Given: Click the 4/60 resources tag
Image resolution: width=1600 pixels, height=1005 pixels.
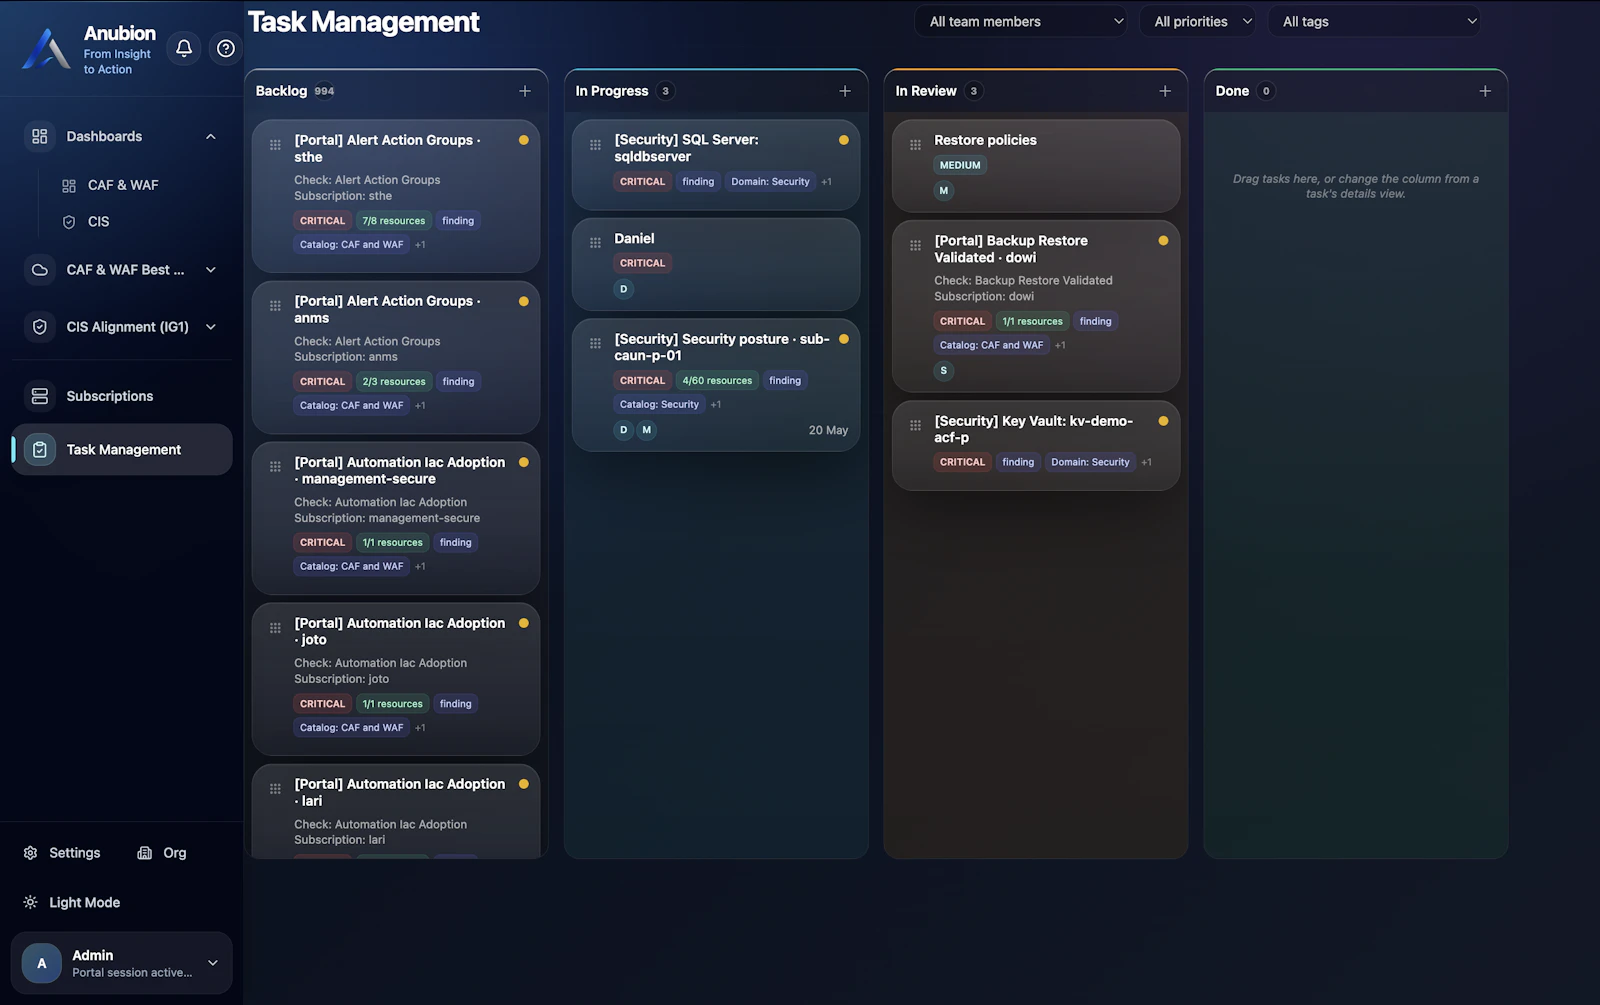Looking at the screenshot, I should pos(717,381).
